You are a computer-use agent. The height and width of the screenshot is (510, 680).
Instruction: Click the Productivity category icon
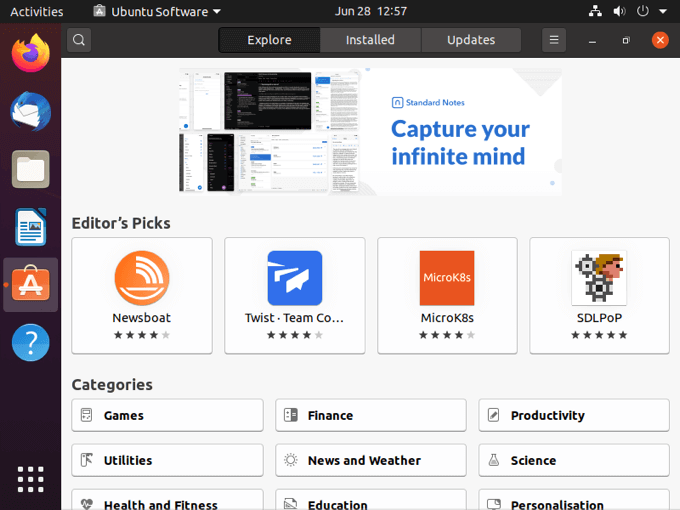click(494, 415)
